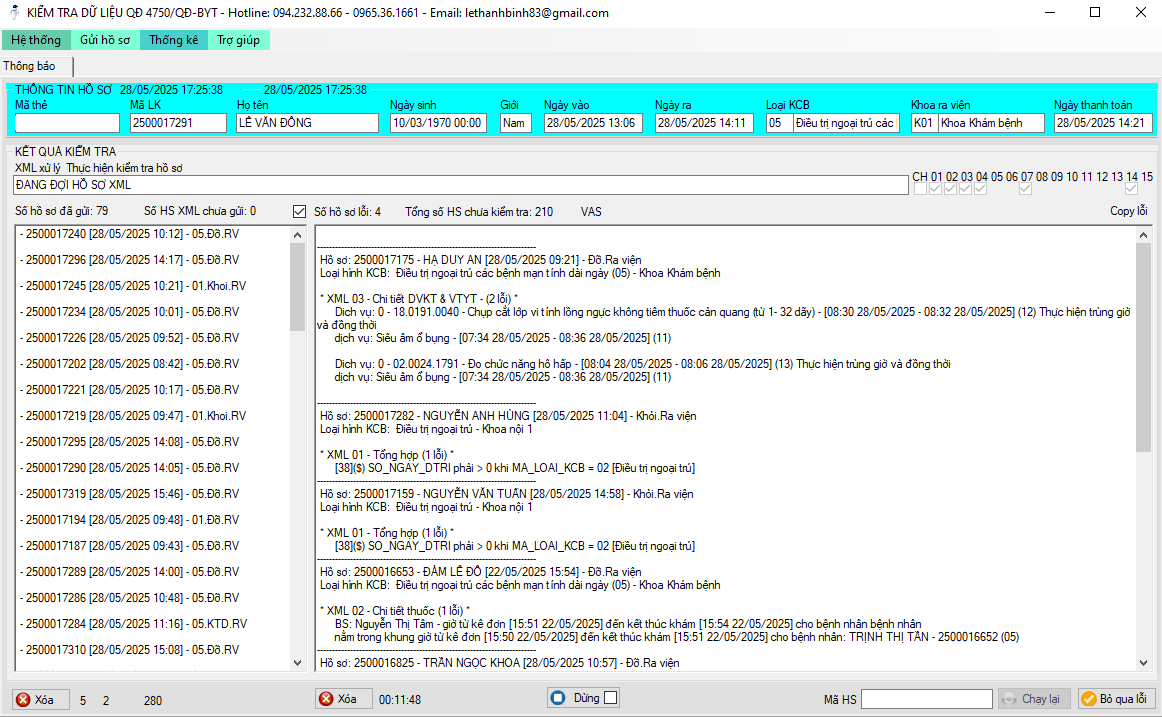Open the Gửi hồ sơ menu
This screenshot has width=1162, height=717.
[x=105, y=40]
